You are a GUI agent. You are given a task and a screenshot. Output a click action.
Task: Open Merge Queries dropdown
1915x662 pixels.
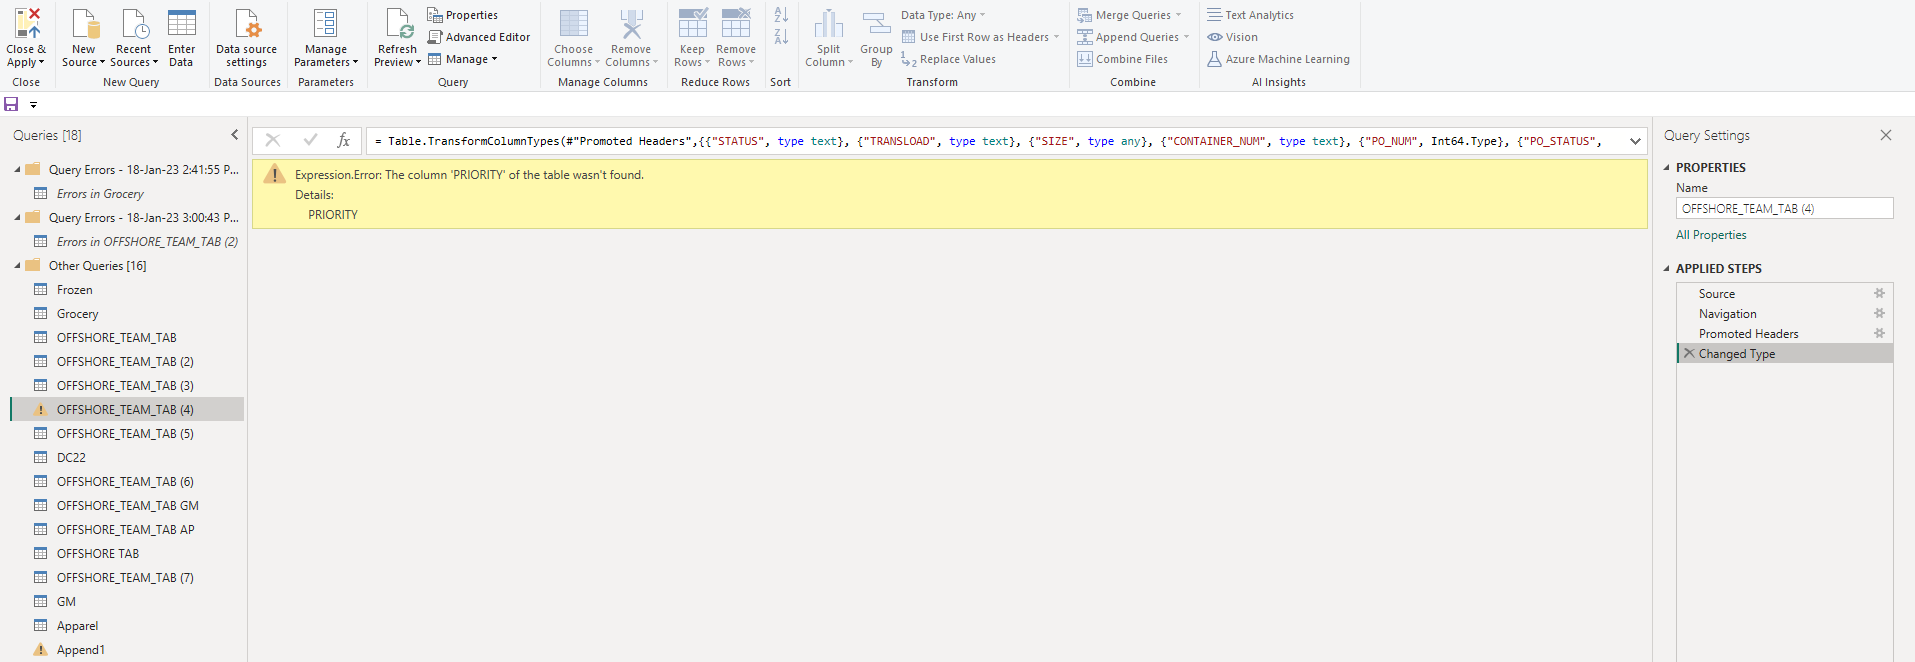pyautogui.click(x=1129, y=15)
